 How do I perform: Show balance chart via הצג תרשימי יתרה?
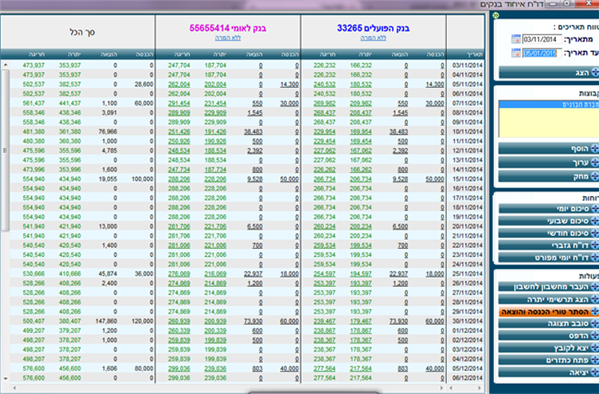click(549, 299)
